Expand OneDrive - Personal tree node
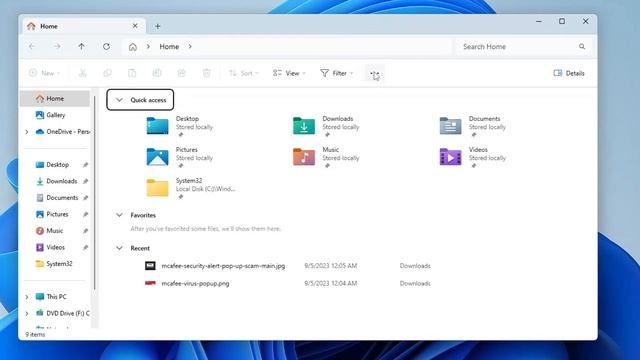Screen dimensions: 640x360 point(27,132)
